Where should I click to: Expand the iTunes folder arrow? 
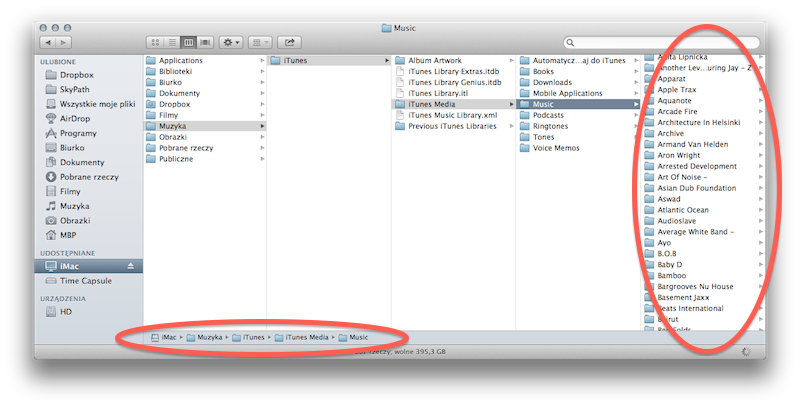(x=387, y=61)
